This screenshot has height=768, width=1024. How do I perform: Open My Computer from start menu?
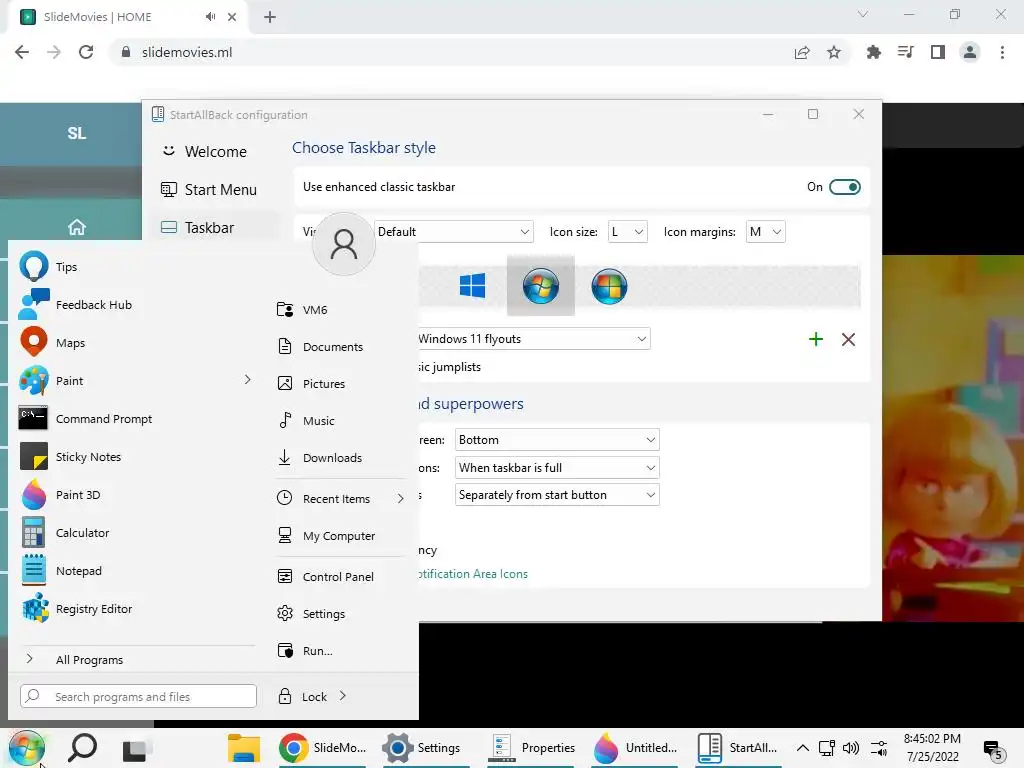click(338, 536)
